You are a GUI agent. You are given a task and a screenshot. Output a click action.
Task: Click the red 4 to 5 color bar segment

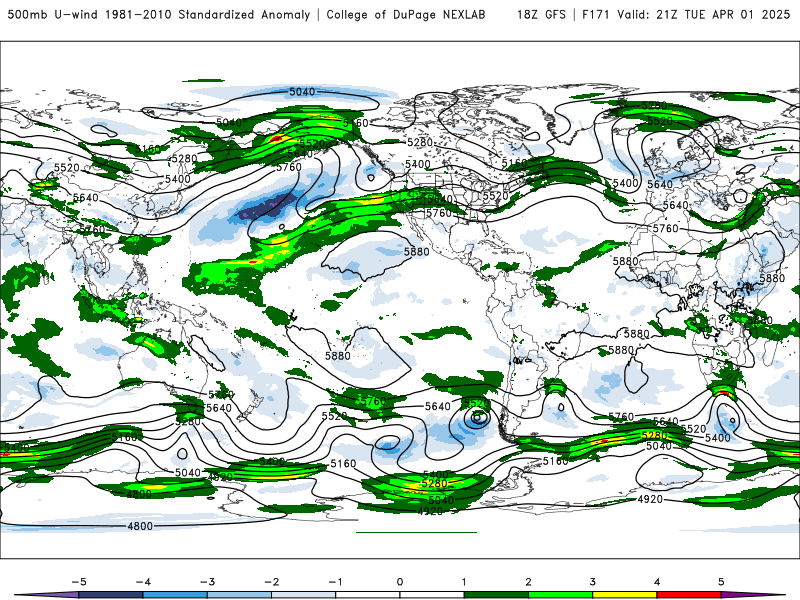[689, 595]
